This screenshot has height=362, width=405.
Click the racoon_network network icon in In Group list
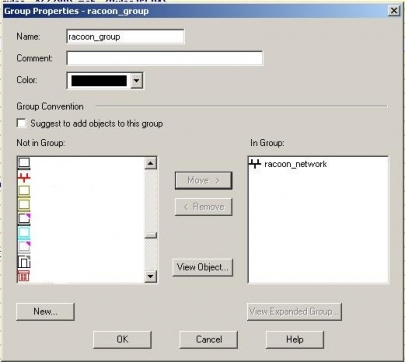pos(255,164)
